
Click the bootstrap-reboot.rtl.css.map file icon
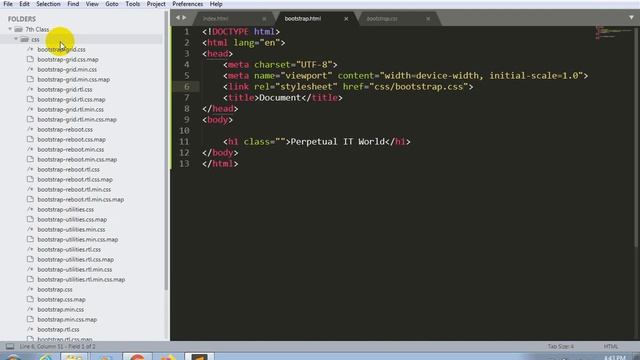(x=30, y=179)
